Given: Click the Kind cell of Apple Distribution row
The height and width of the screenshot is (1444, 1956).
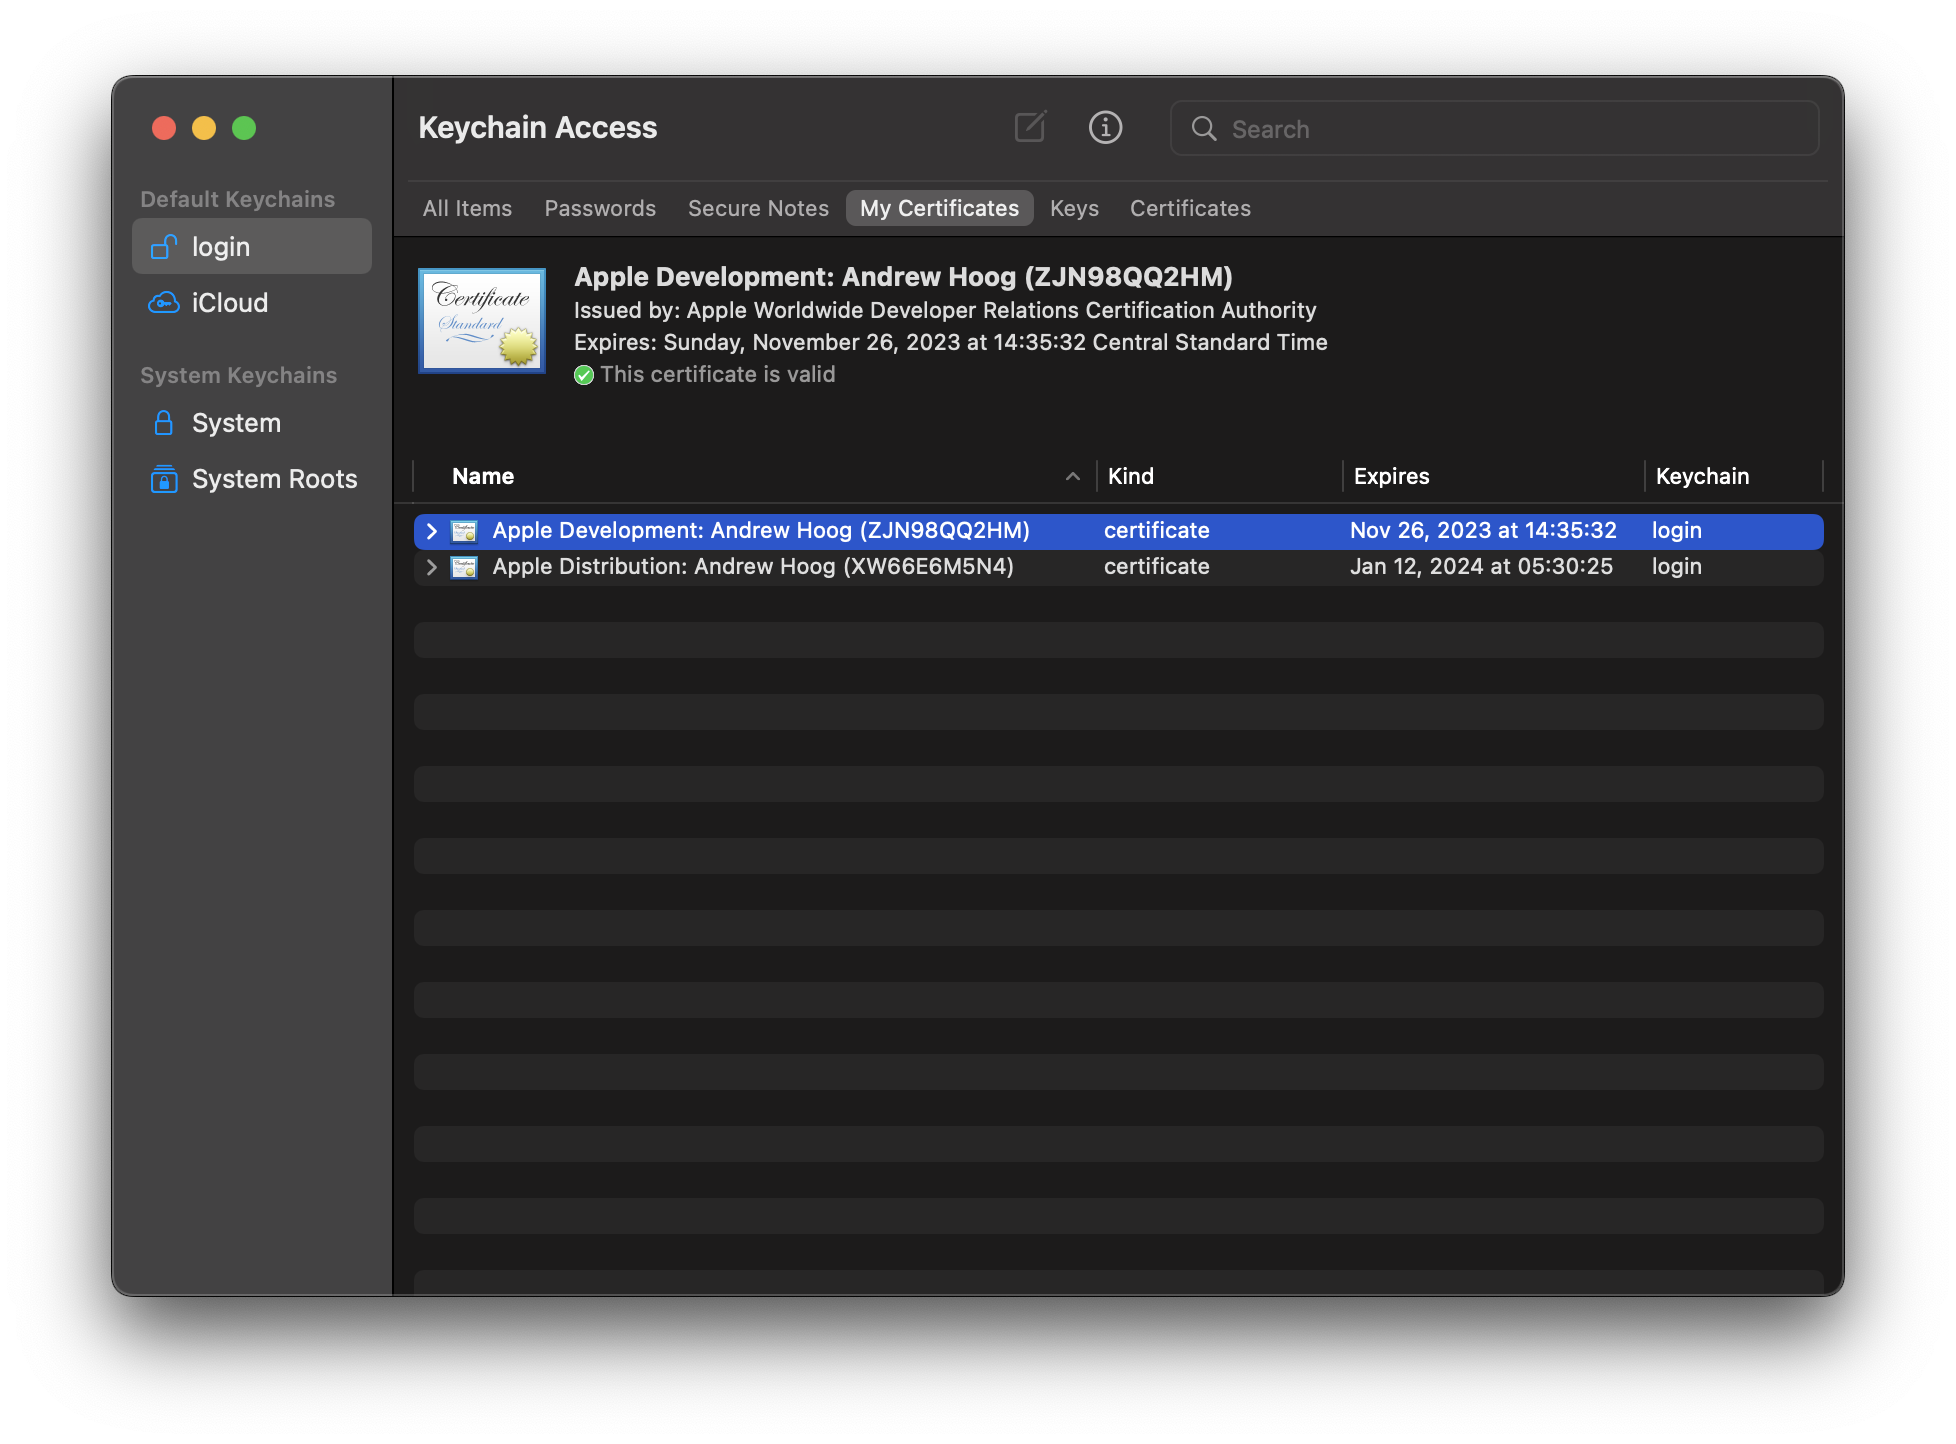Looking at the screenshot, I should (1157, 567).
